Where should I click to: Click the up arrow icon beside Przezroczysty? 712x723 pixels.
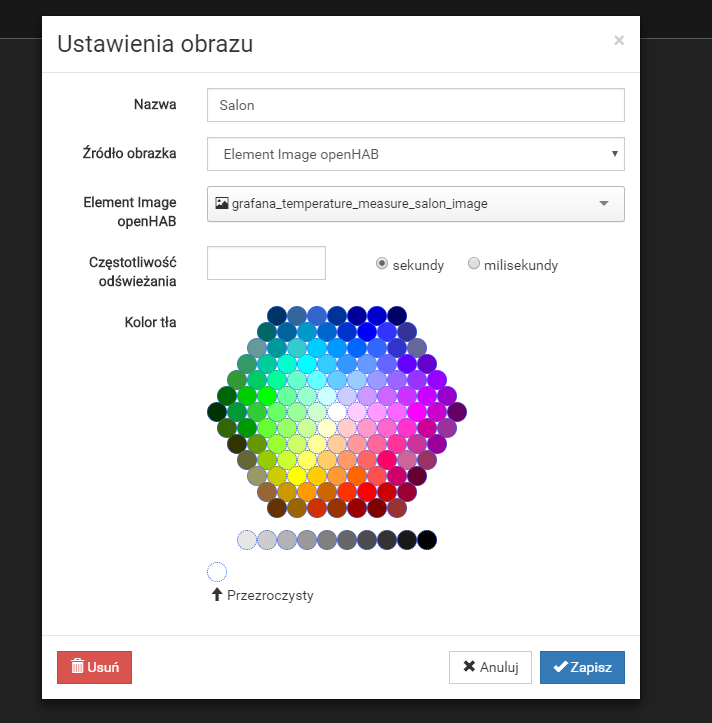coord(216,595)
